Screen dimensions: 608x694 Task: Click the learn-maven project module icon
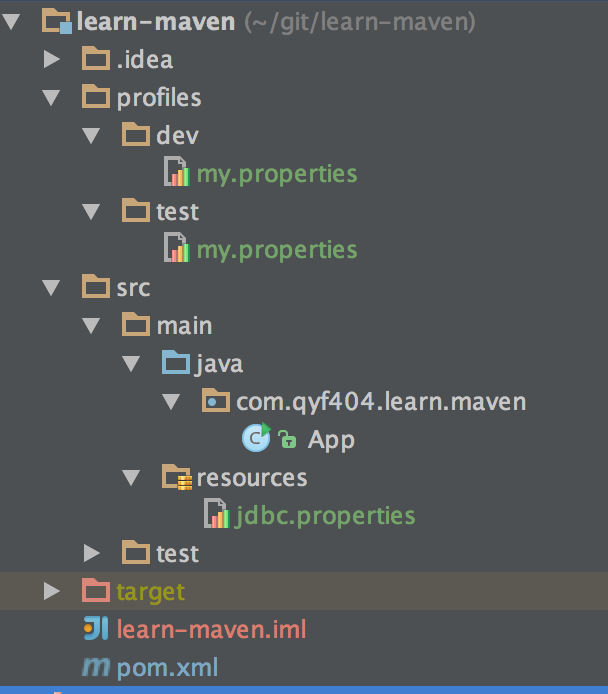57,21
